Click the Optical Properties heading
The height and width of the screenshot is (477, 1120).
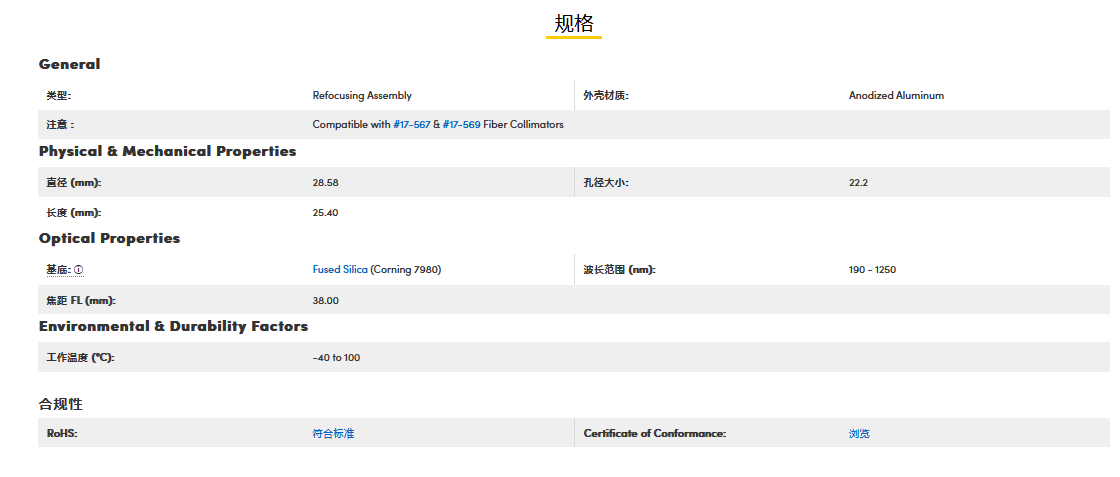[109, 238]
